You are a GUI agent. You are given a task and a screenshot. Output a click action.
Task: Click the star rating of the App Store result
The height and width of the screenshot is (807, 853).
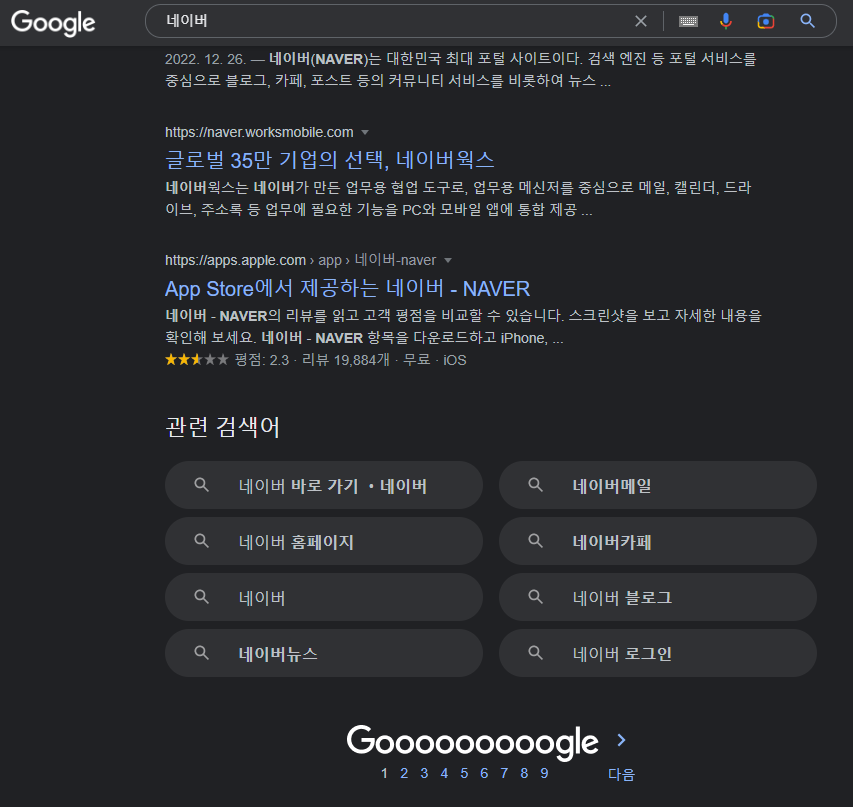point(196,360)
